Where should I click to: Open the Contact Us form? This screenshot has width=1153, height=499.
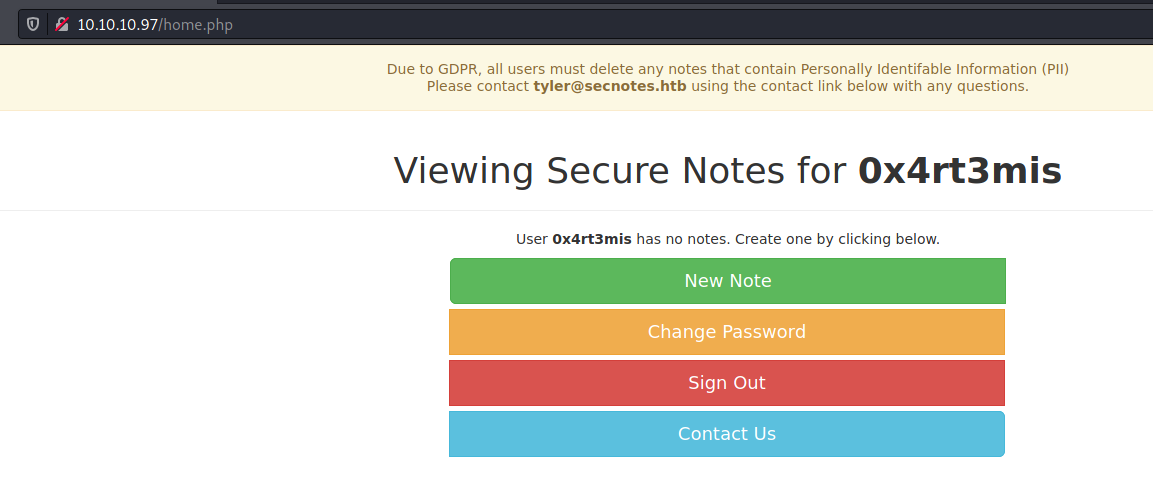727,434
